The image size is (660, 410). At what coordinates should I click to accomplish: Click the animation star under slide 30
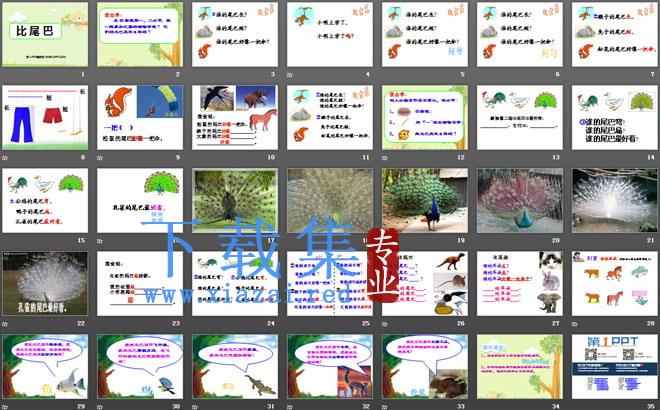[100, 407]
